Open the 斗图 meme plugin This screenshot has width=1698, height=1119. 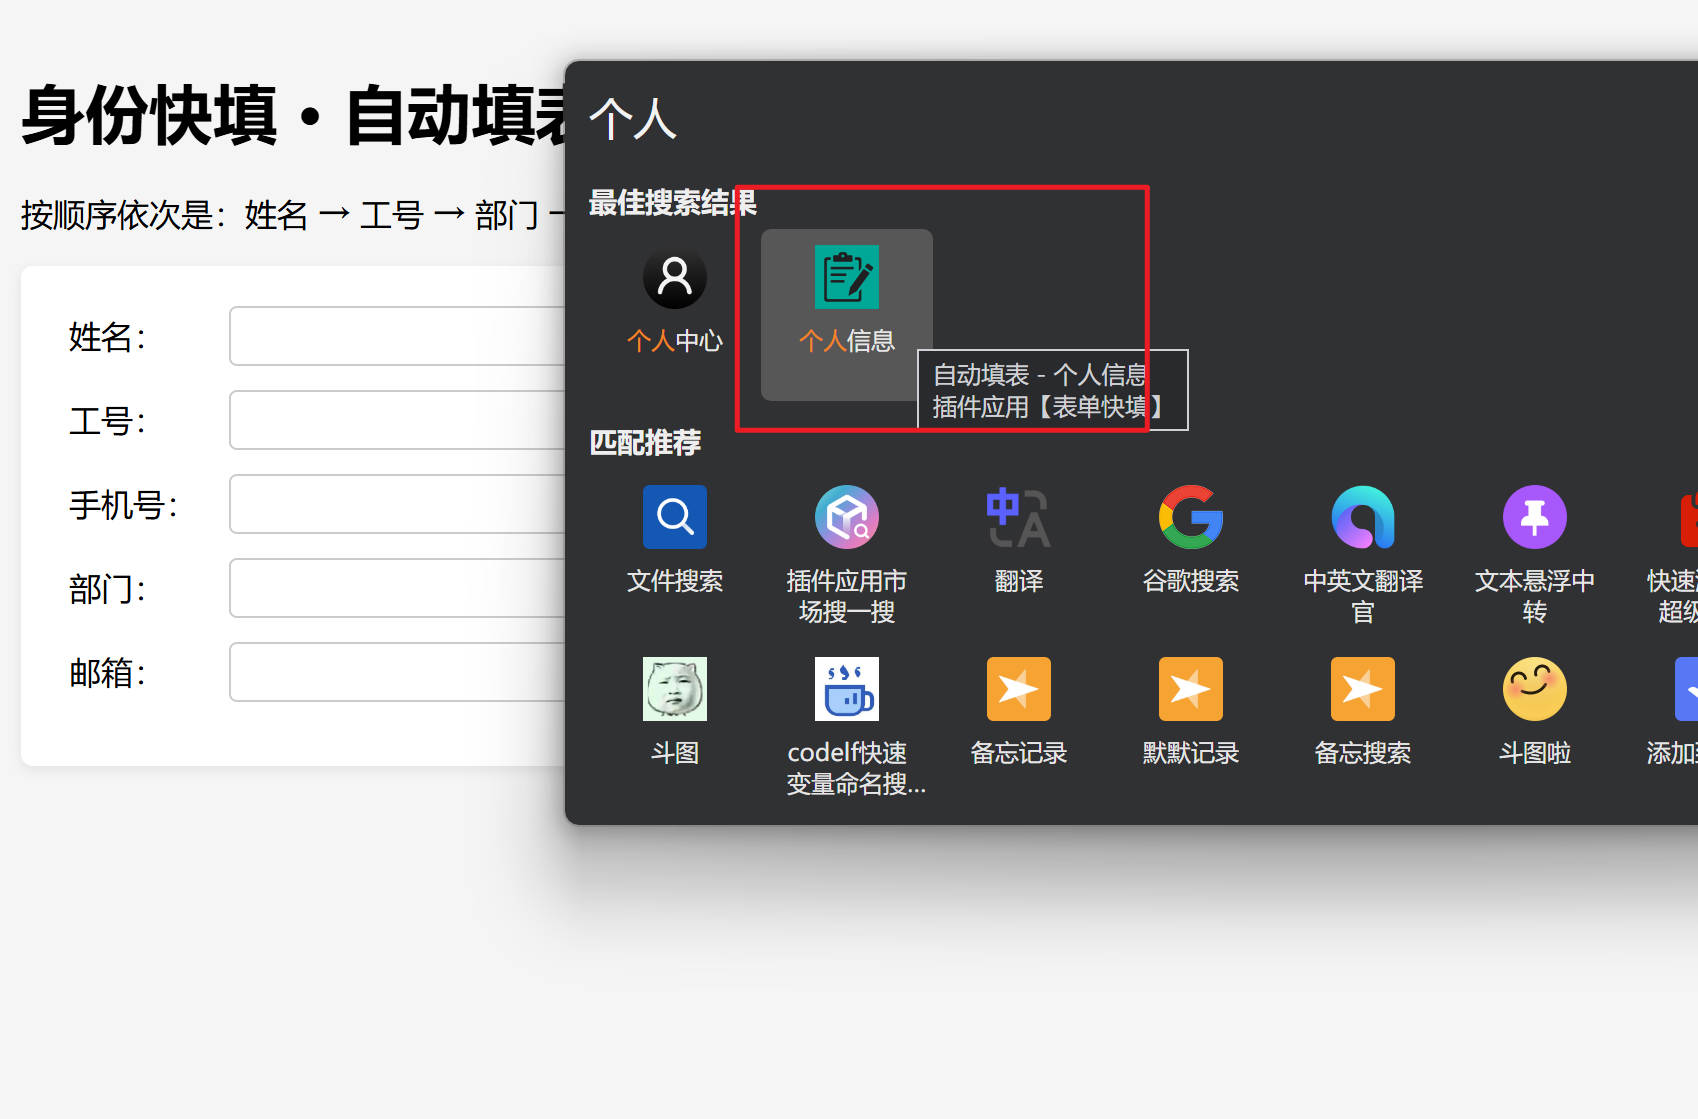[674, 690]
